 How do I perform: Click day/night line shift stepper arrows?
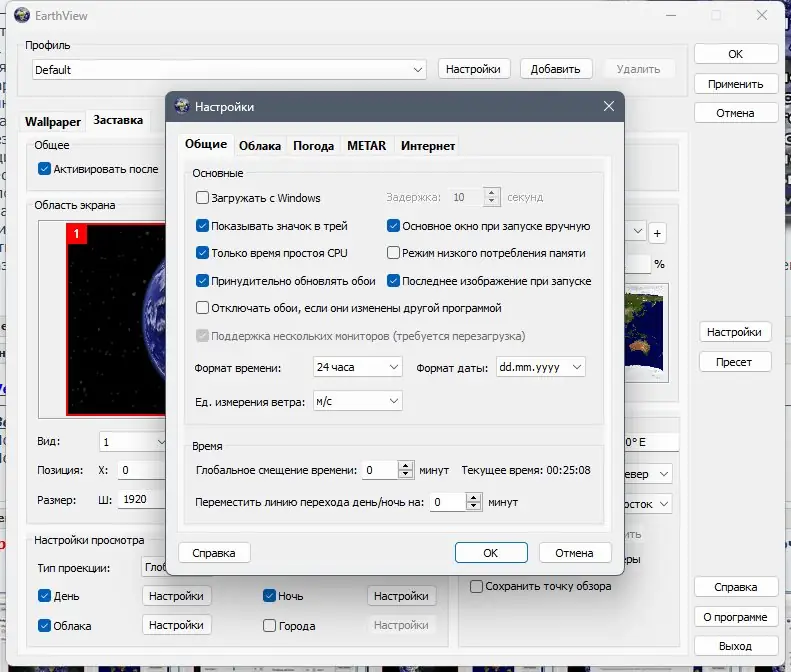(x=473, y=501)
